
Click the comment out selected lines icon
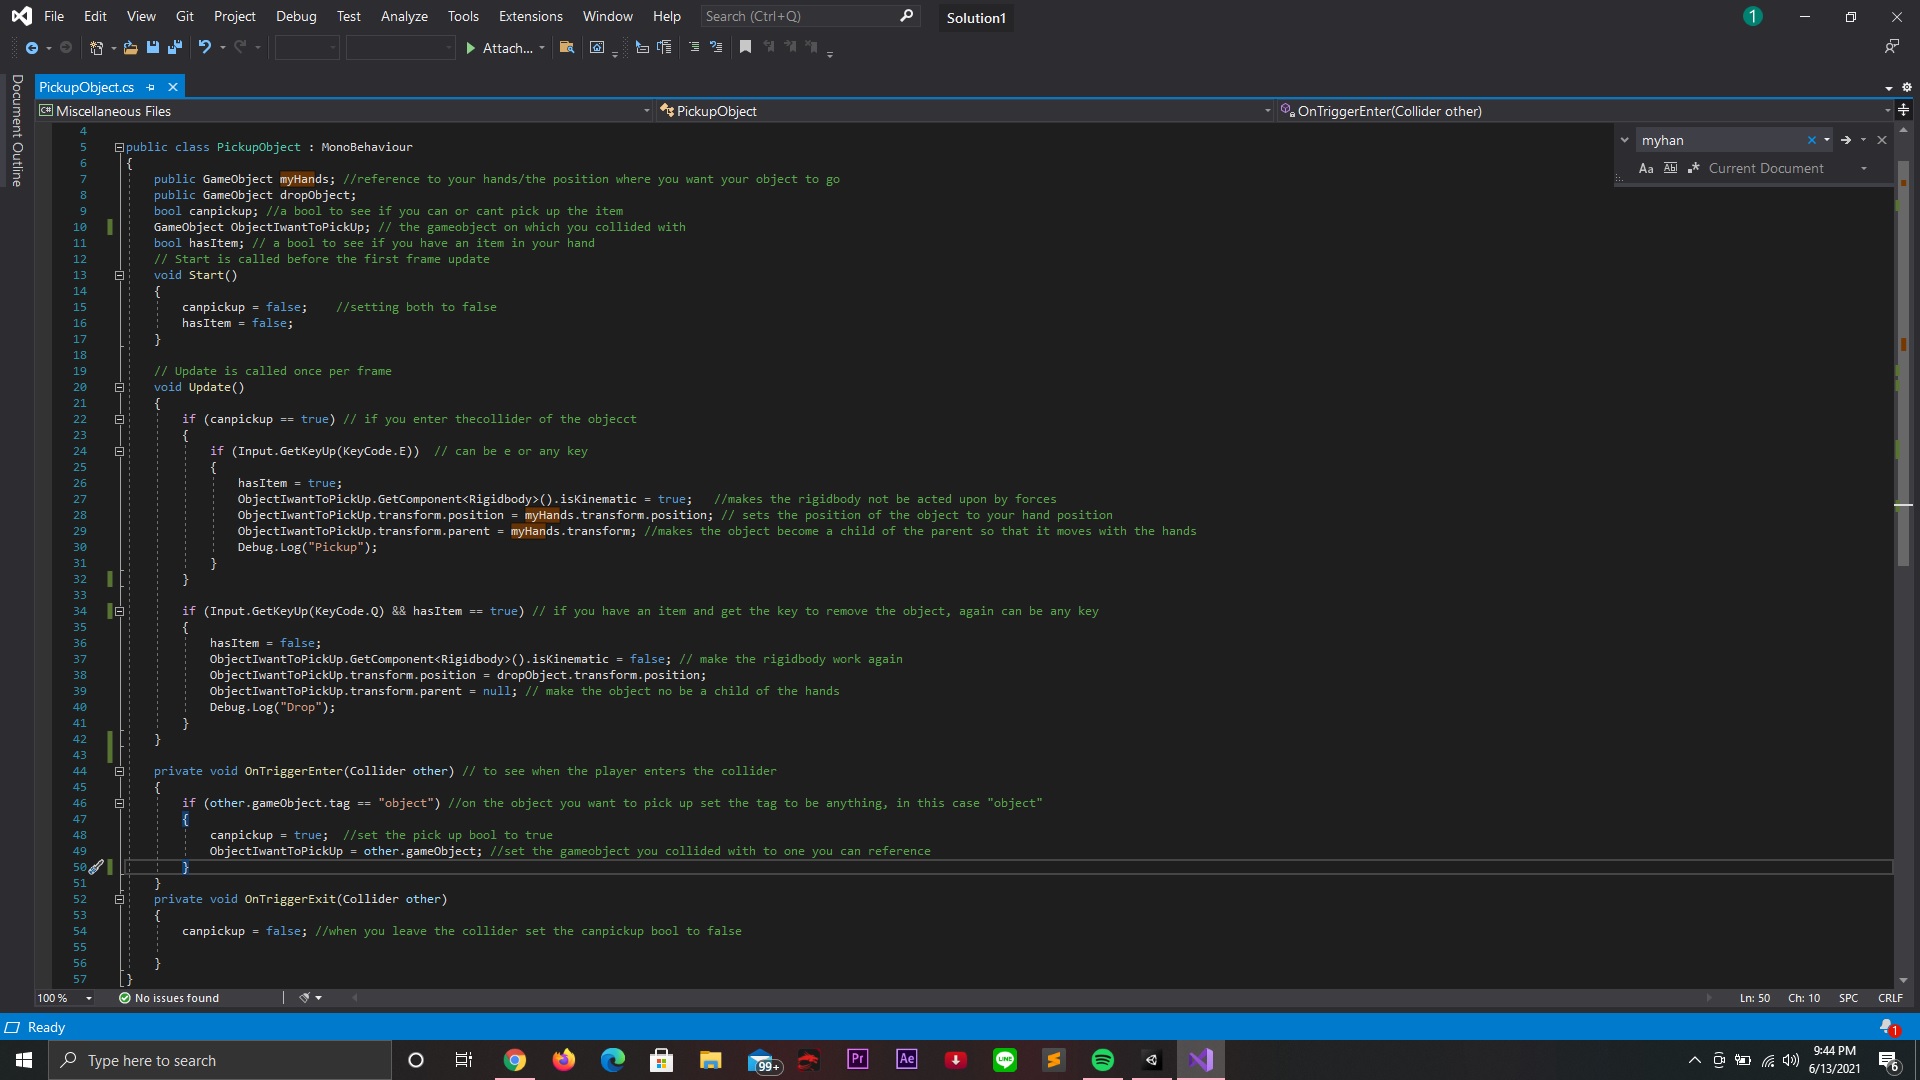tap(694, 47)
